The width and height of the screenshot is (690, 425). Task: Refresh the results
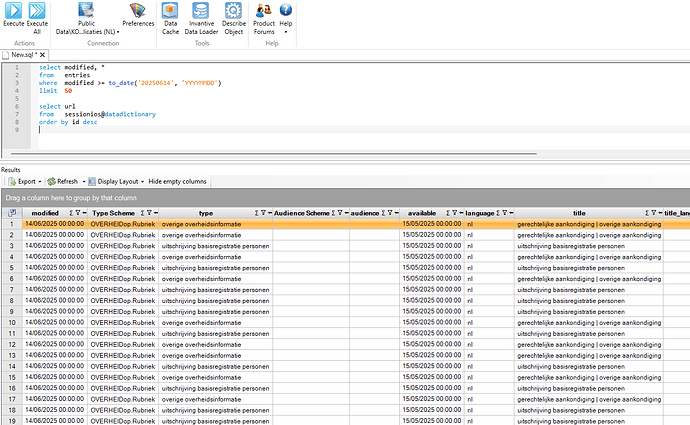pos(62,181)
